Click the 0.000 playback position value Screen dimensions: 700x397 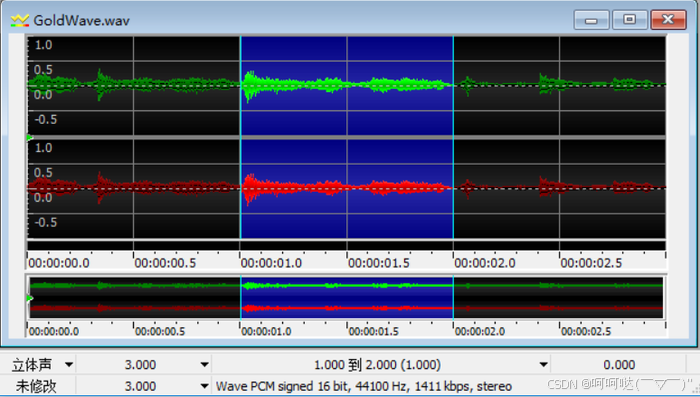[x=619, y=365]
